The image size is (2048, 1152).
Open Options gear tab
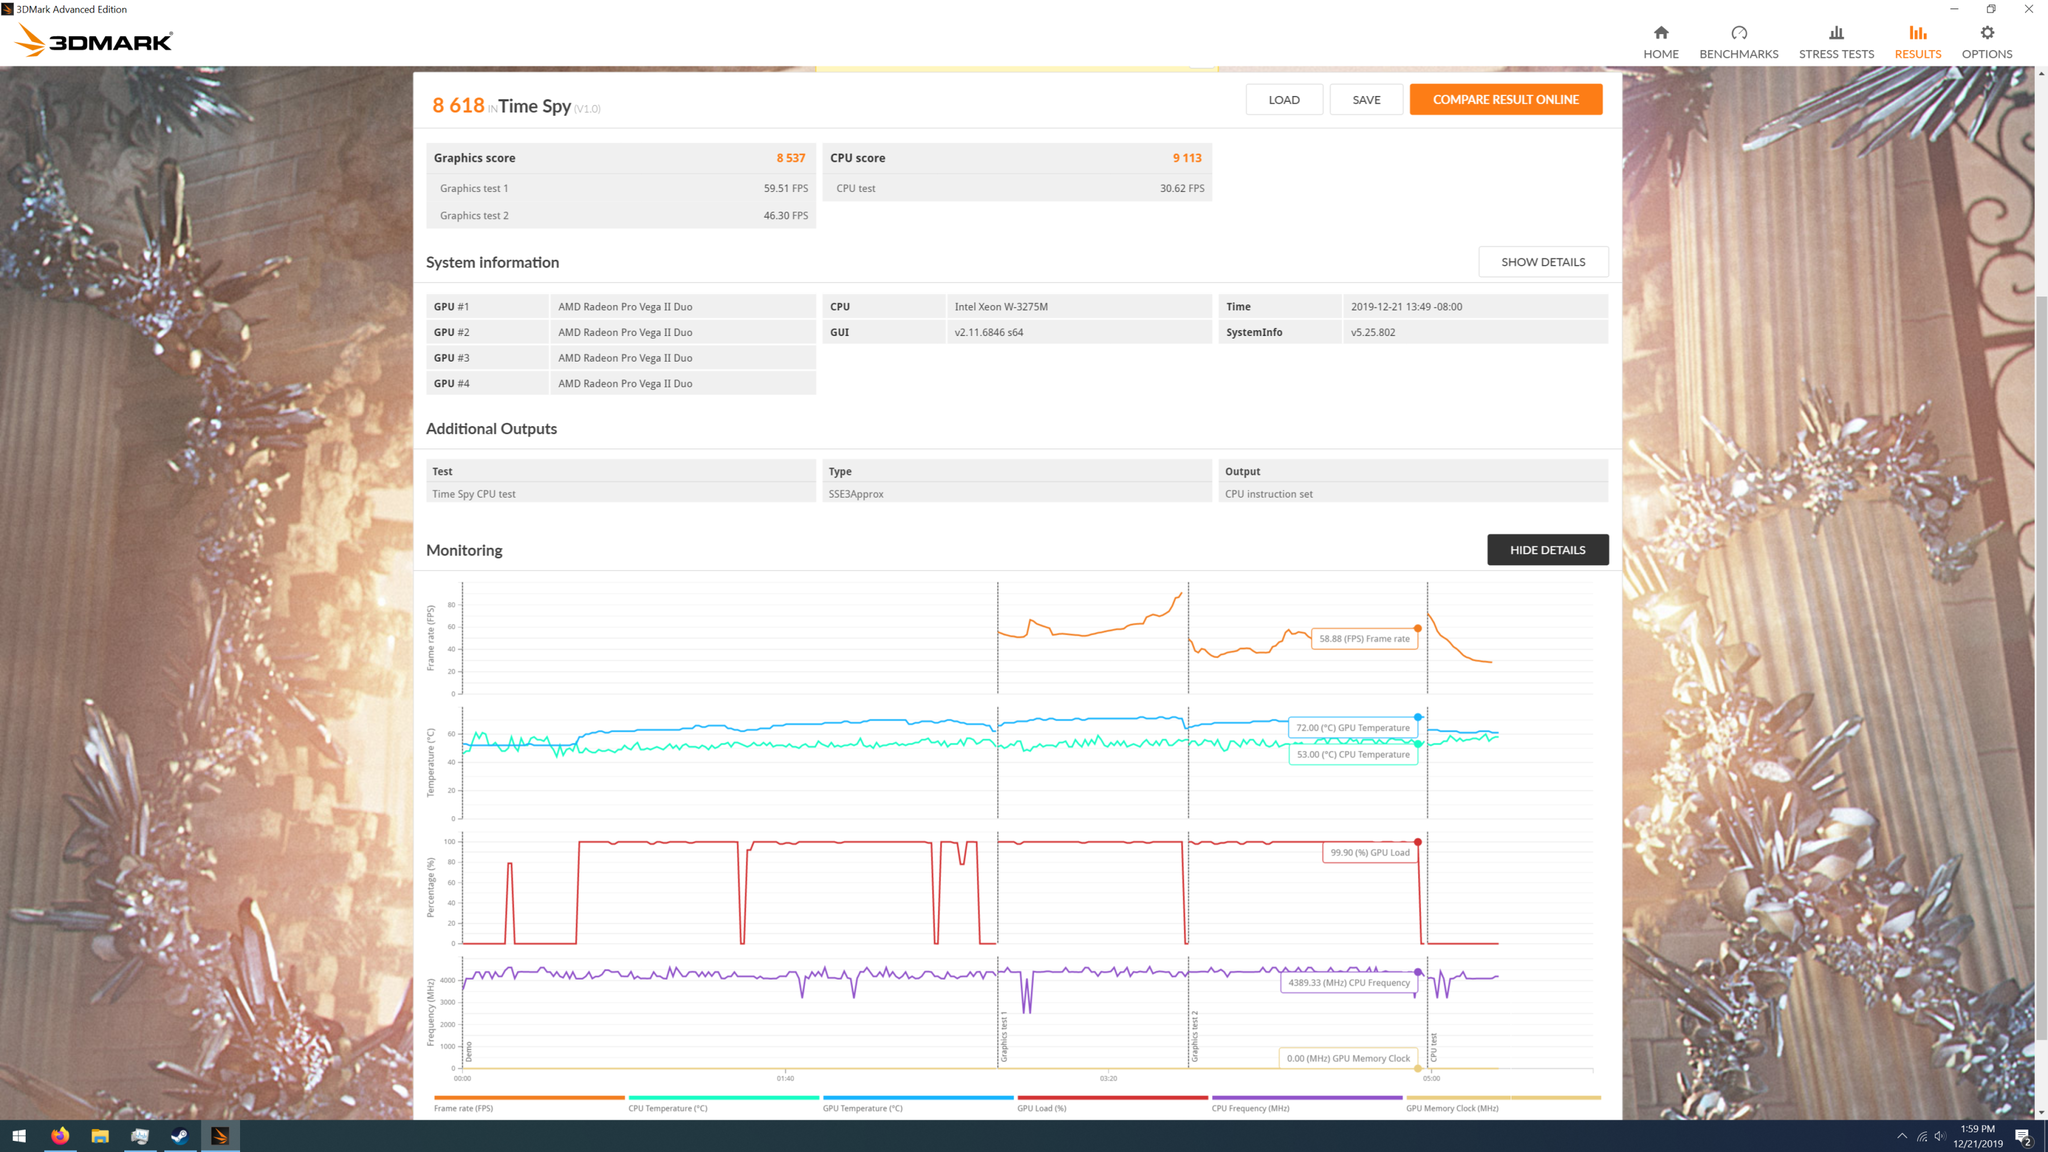pyautogui.click(x=1986, y=42)
